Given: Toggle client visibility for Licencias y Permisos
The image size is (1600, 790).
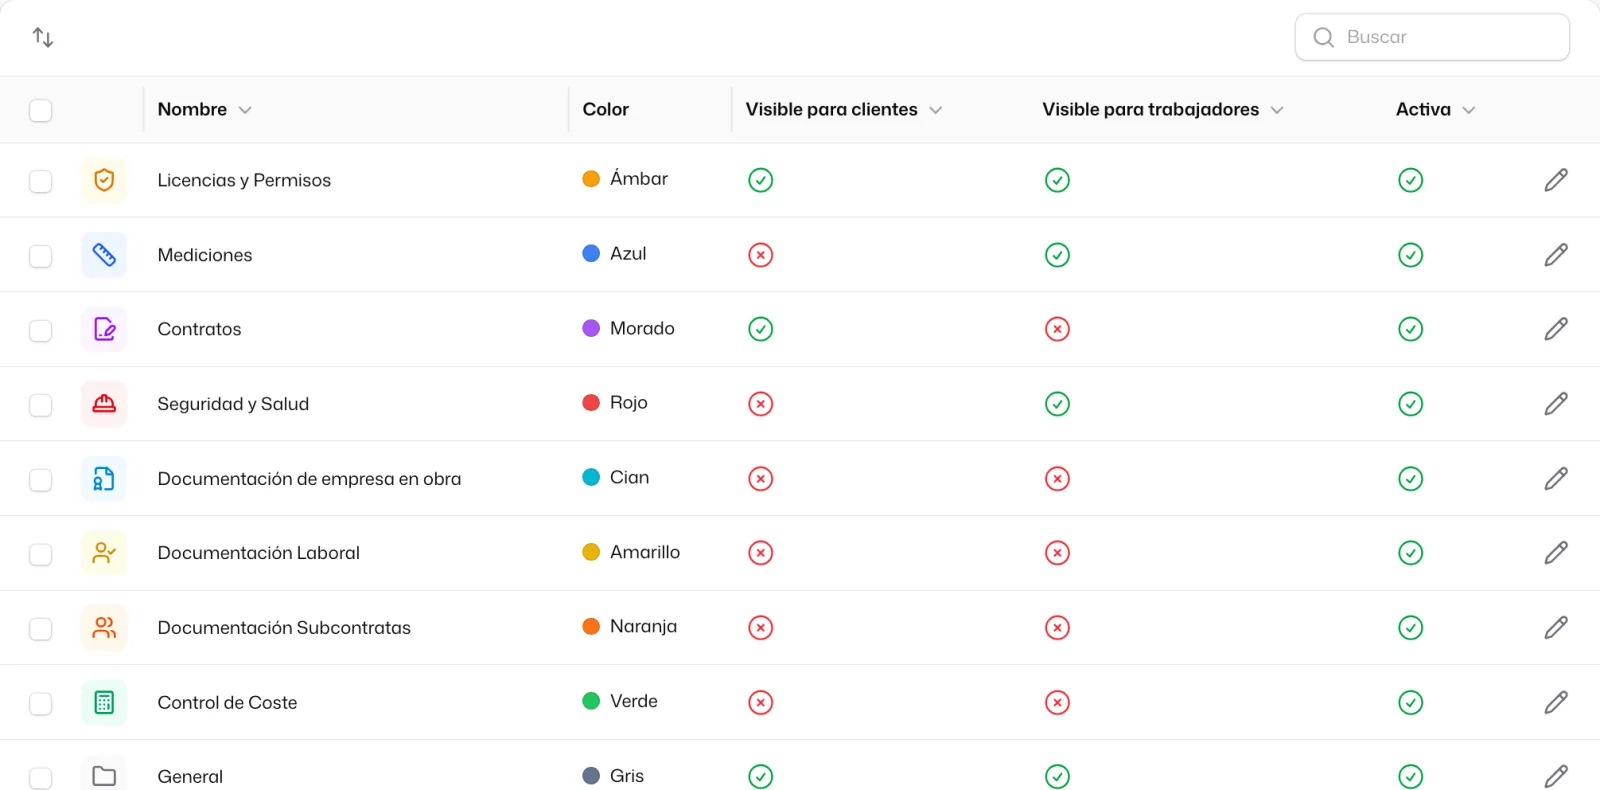Looking at the screenshot, I should click(x=761, y=180).
